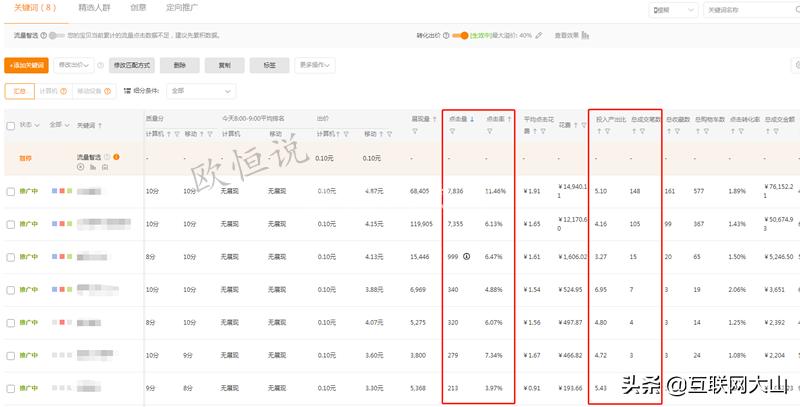Click 删除 button
Image resolution: width=800 pixels, height=407 pixels.
[x=180, y=65]
